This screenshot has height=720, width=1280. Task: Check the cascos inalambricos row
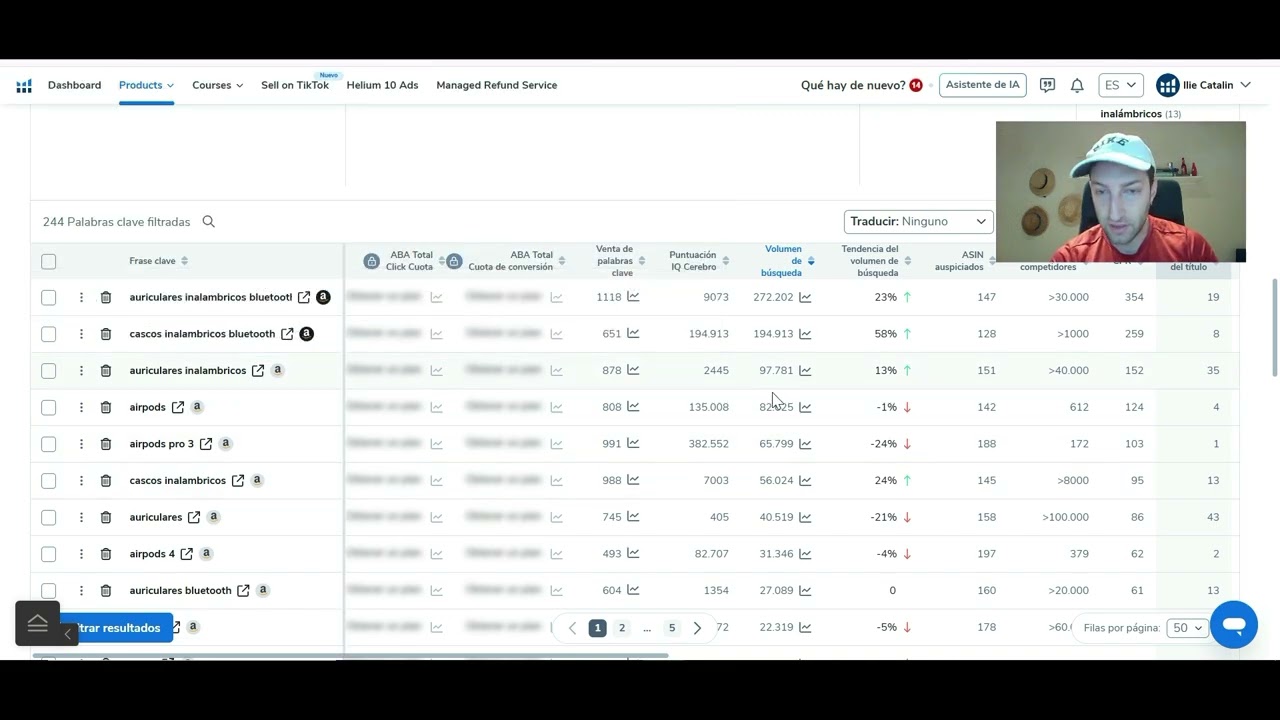pyautogui.click(x=49, y=481)
